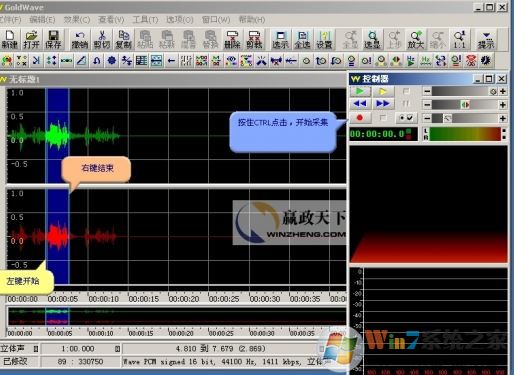Click the 撤销 undo toolbar icon

tap(80, 39)
